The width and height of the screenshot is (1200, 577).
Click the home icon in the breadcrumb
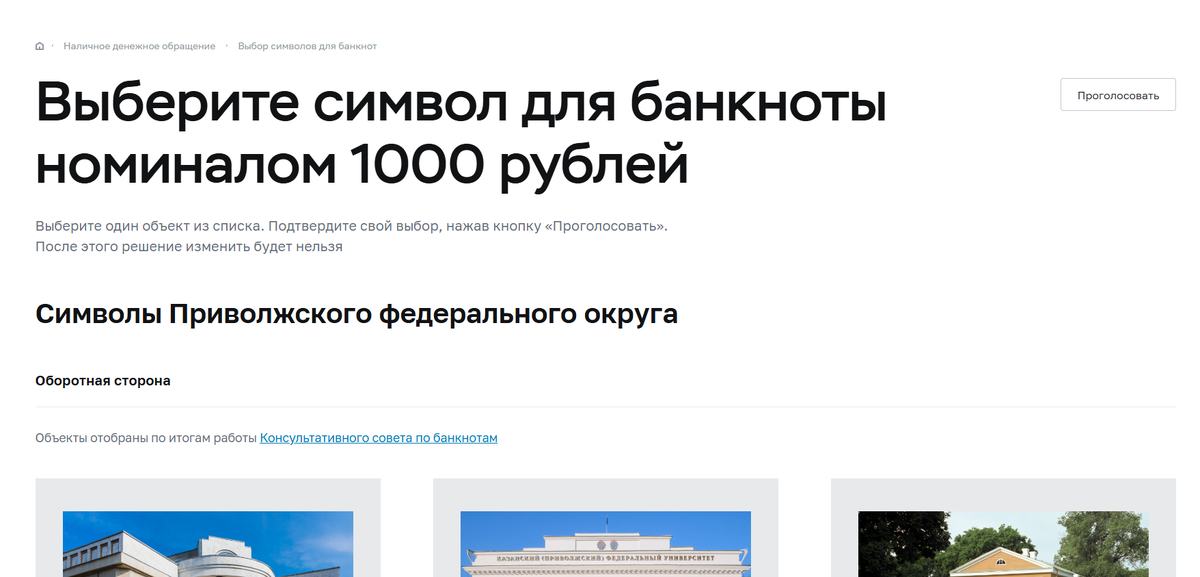38,45
